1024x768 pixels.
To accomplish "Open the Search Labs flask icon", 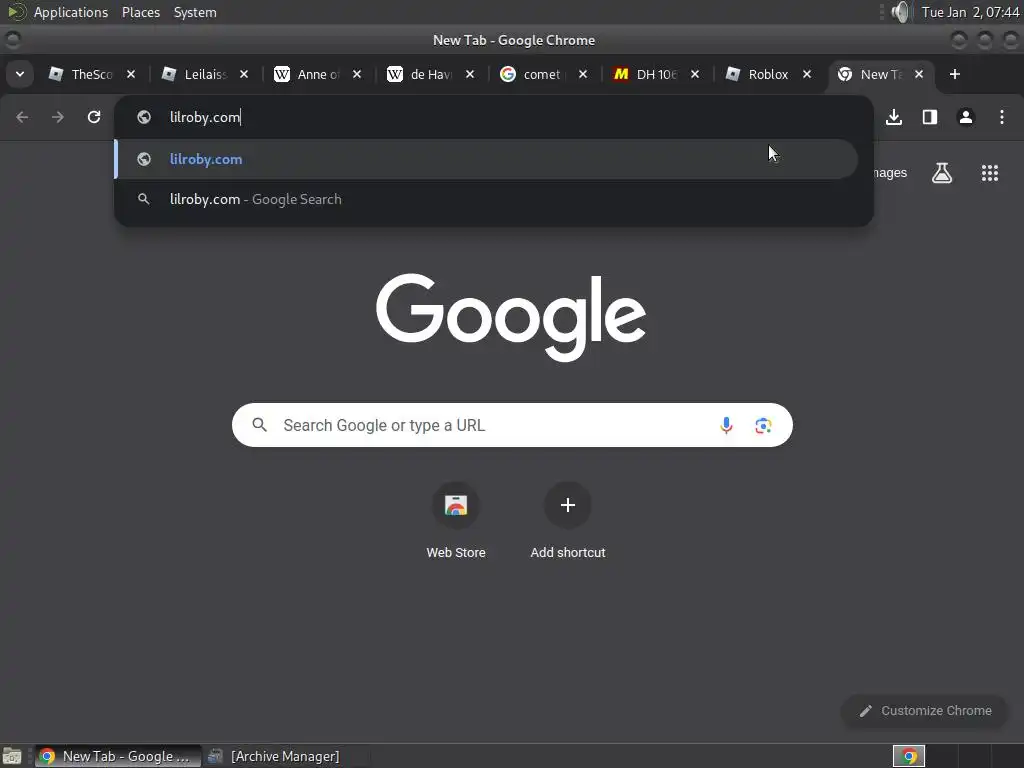I will point(942,173).
